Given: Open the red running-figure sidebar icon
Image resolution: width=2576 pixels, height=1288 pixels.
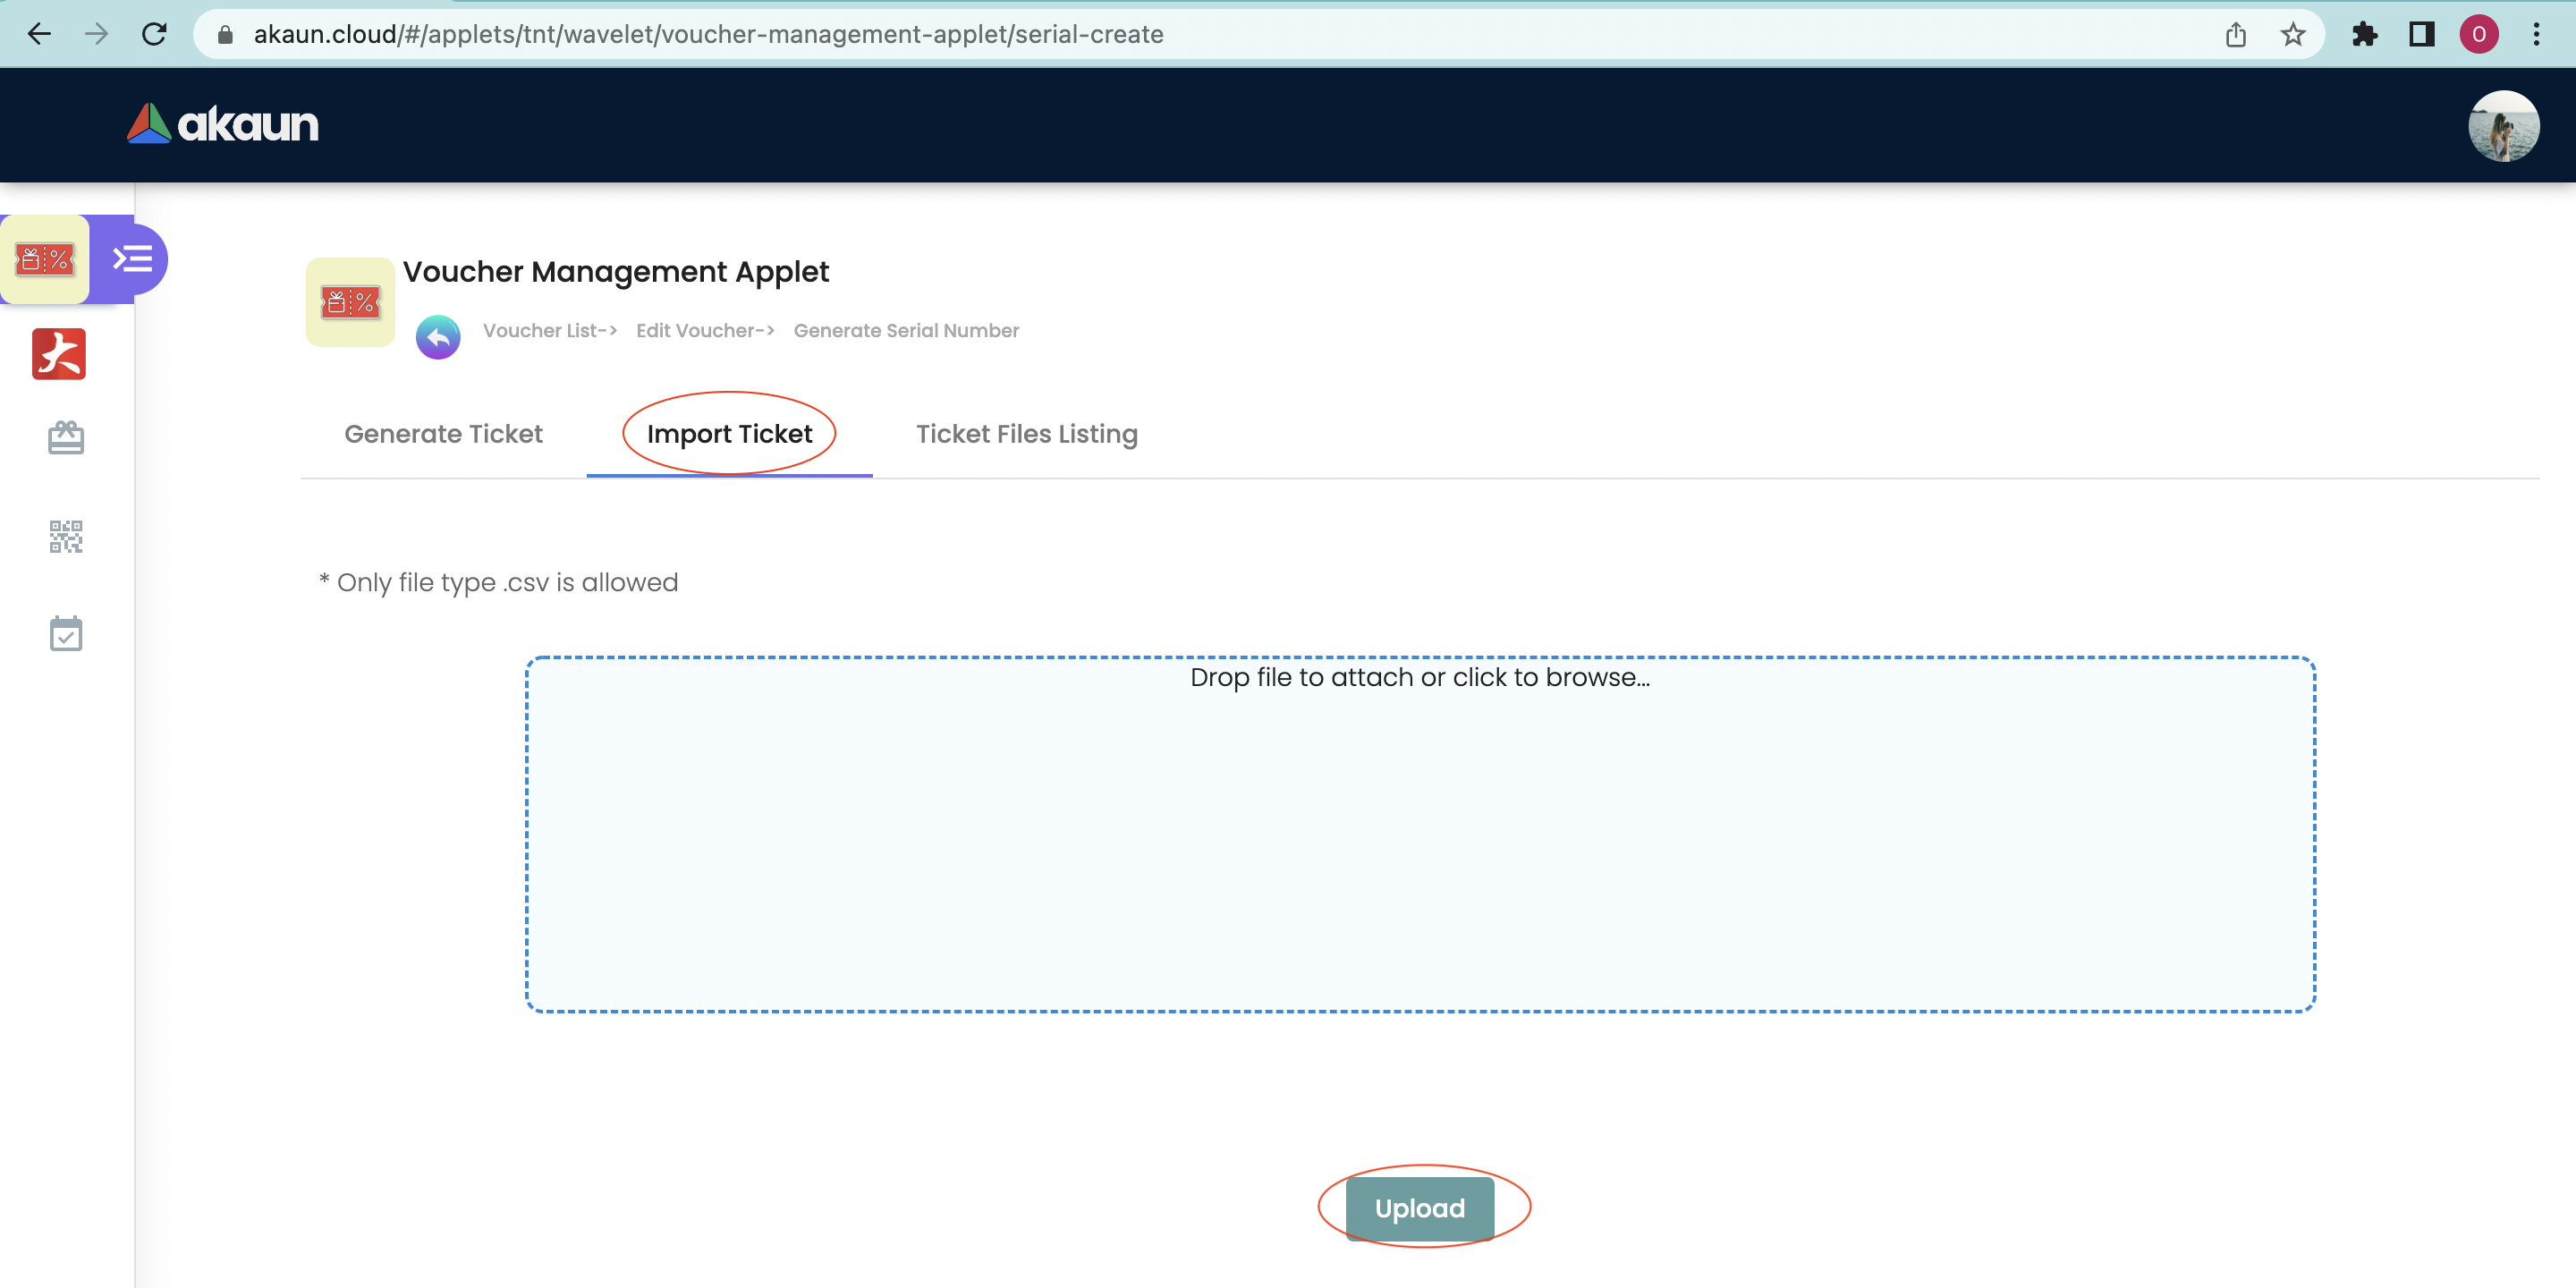Looking at the screenshot, I should click(x=59, y=354).
